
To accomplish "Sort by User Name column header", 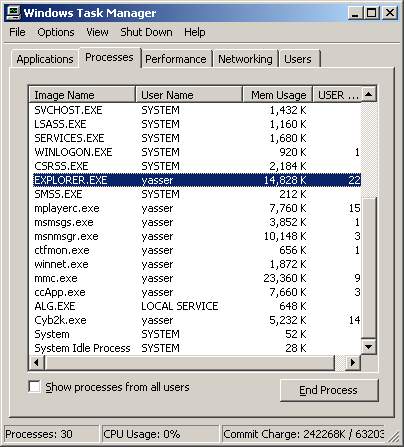I will pos(189,95).
